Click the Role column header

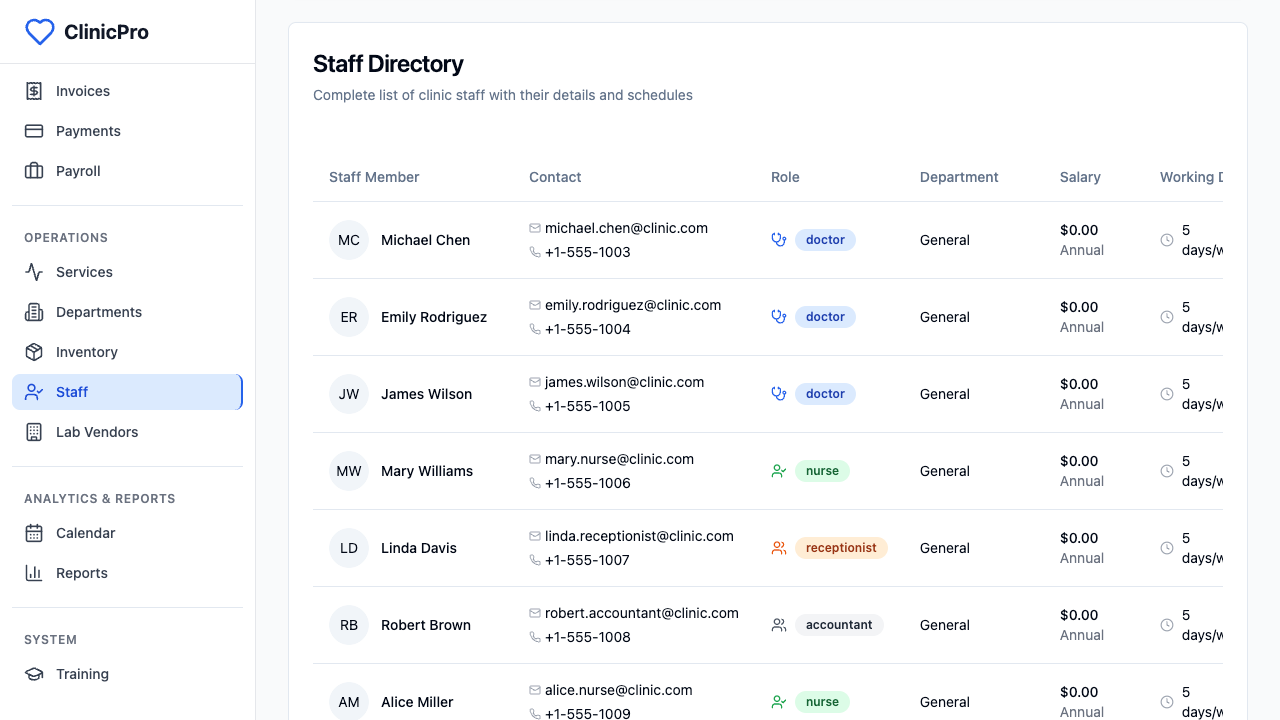click(785, 177)
